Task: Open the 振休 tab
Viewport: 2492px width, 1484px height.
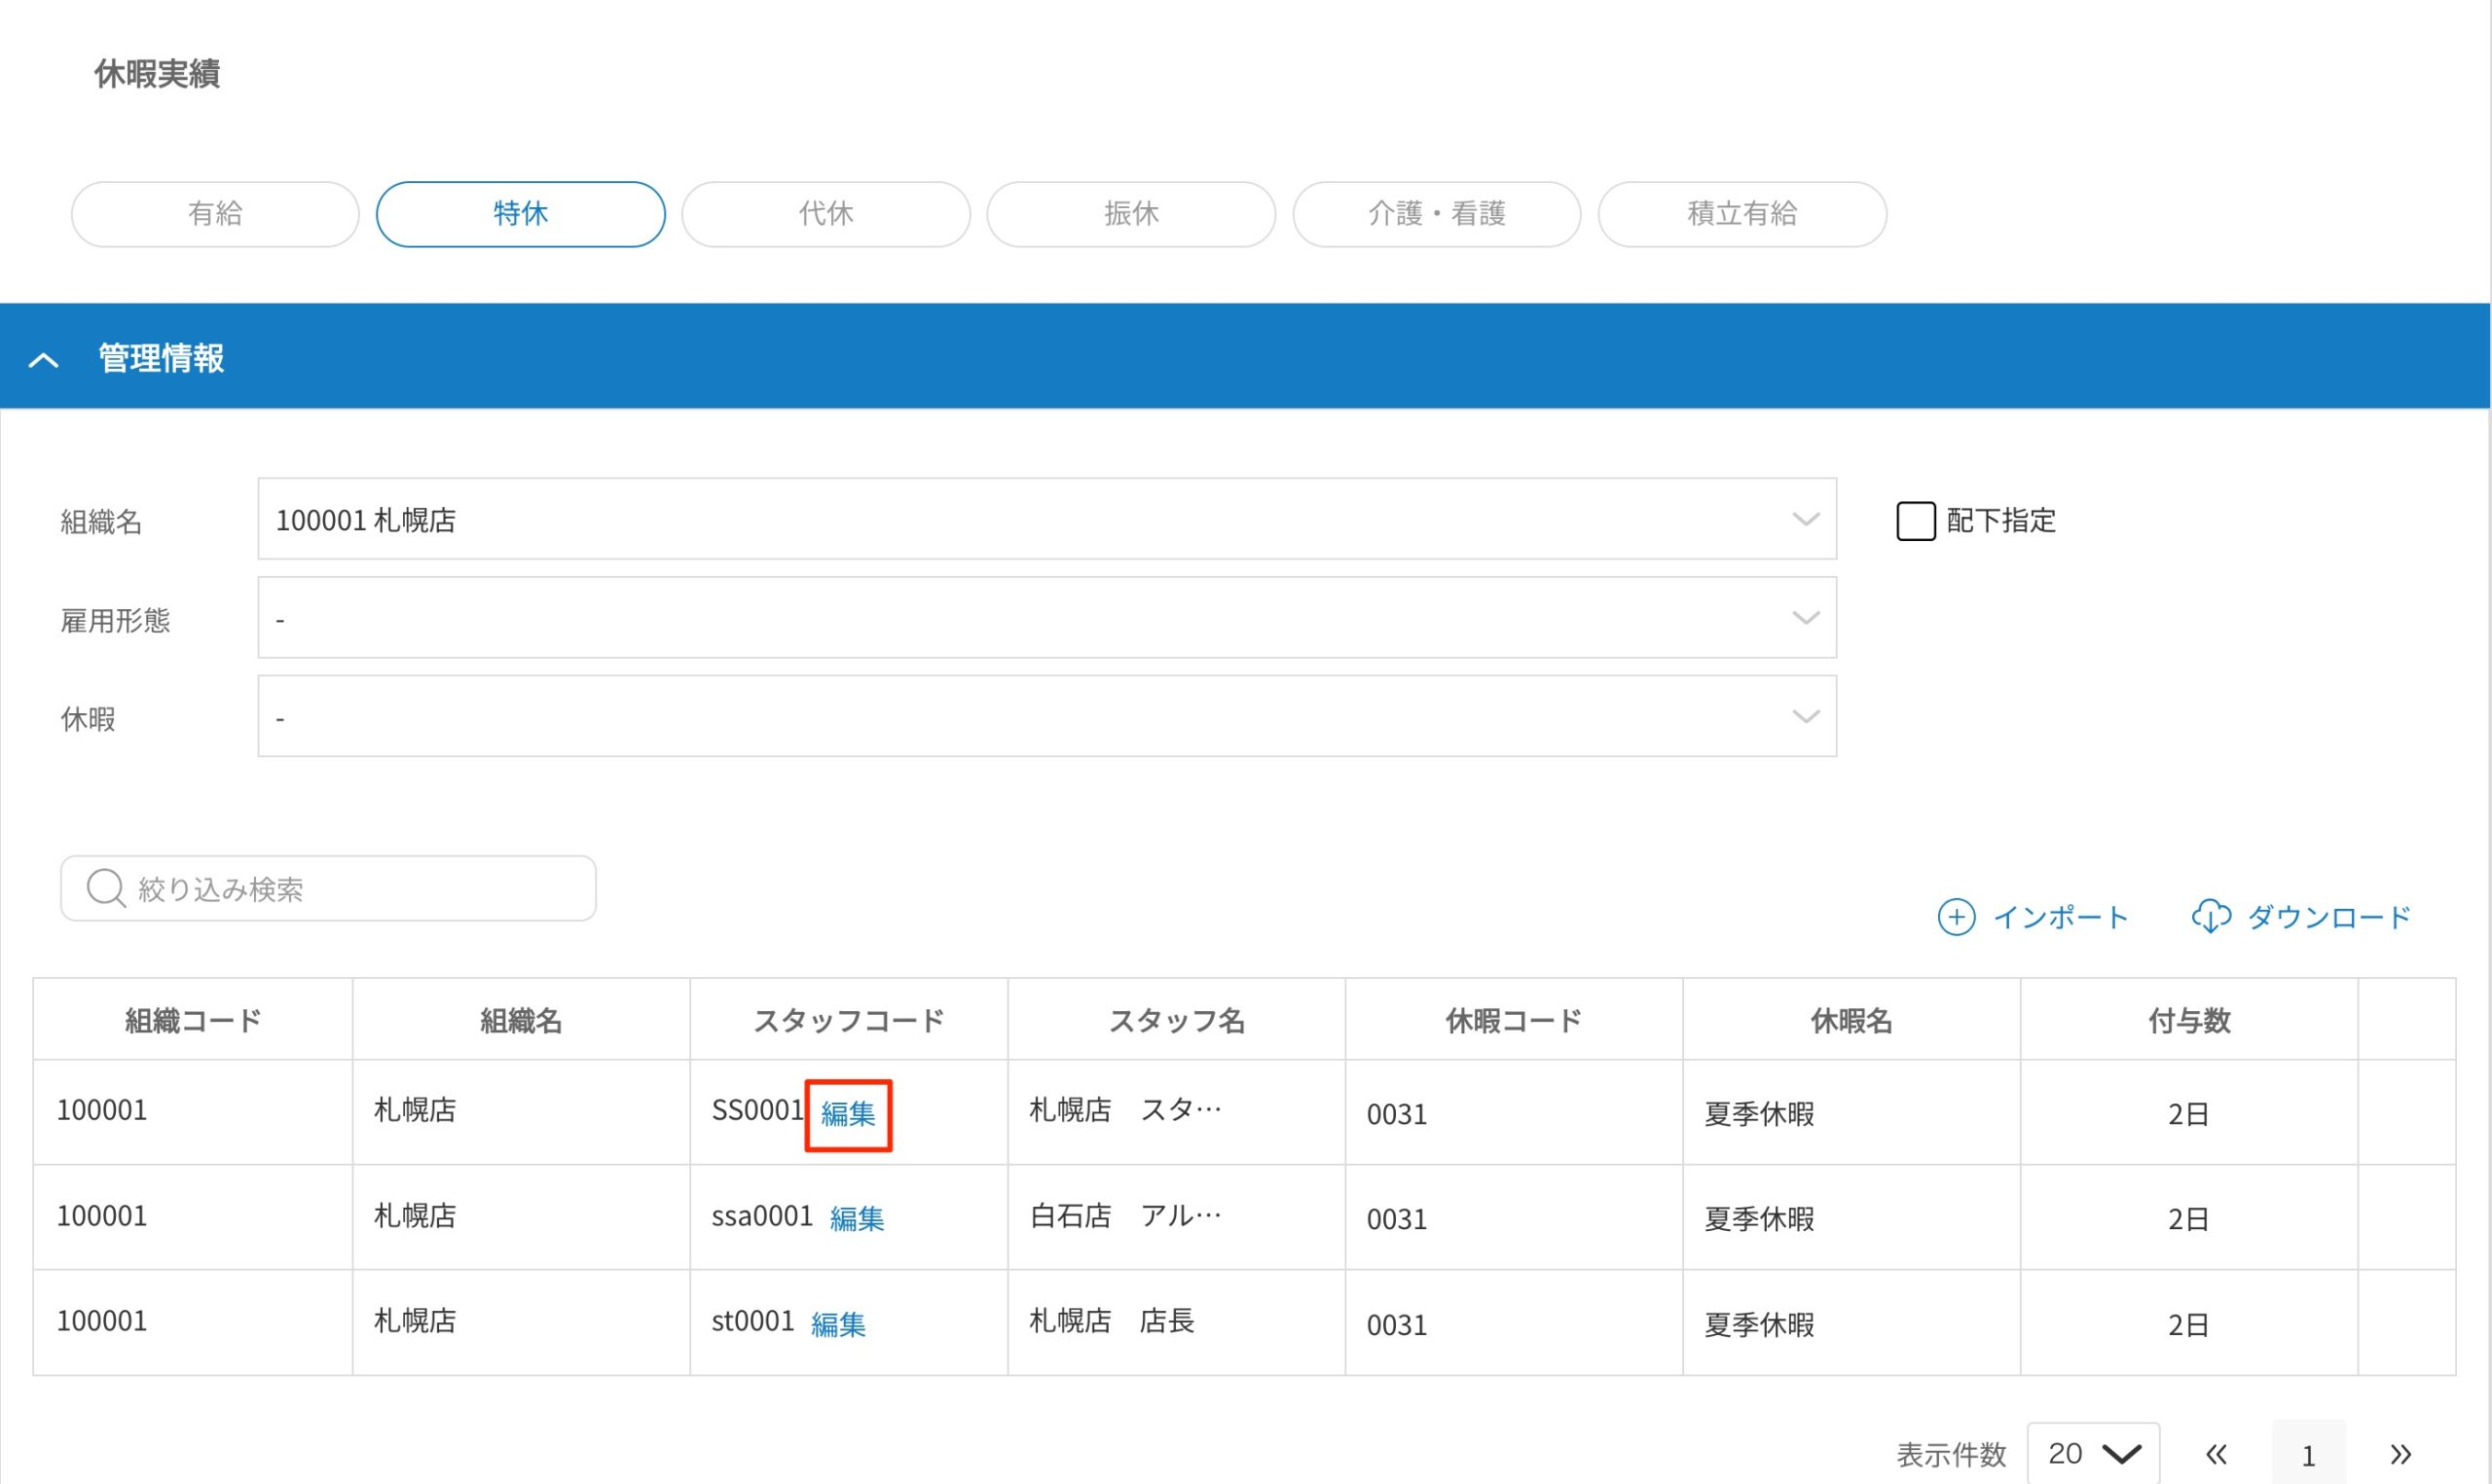Action: pos(1131,213)
